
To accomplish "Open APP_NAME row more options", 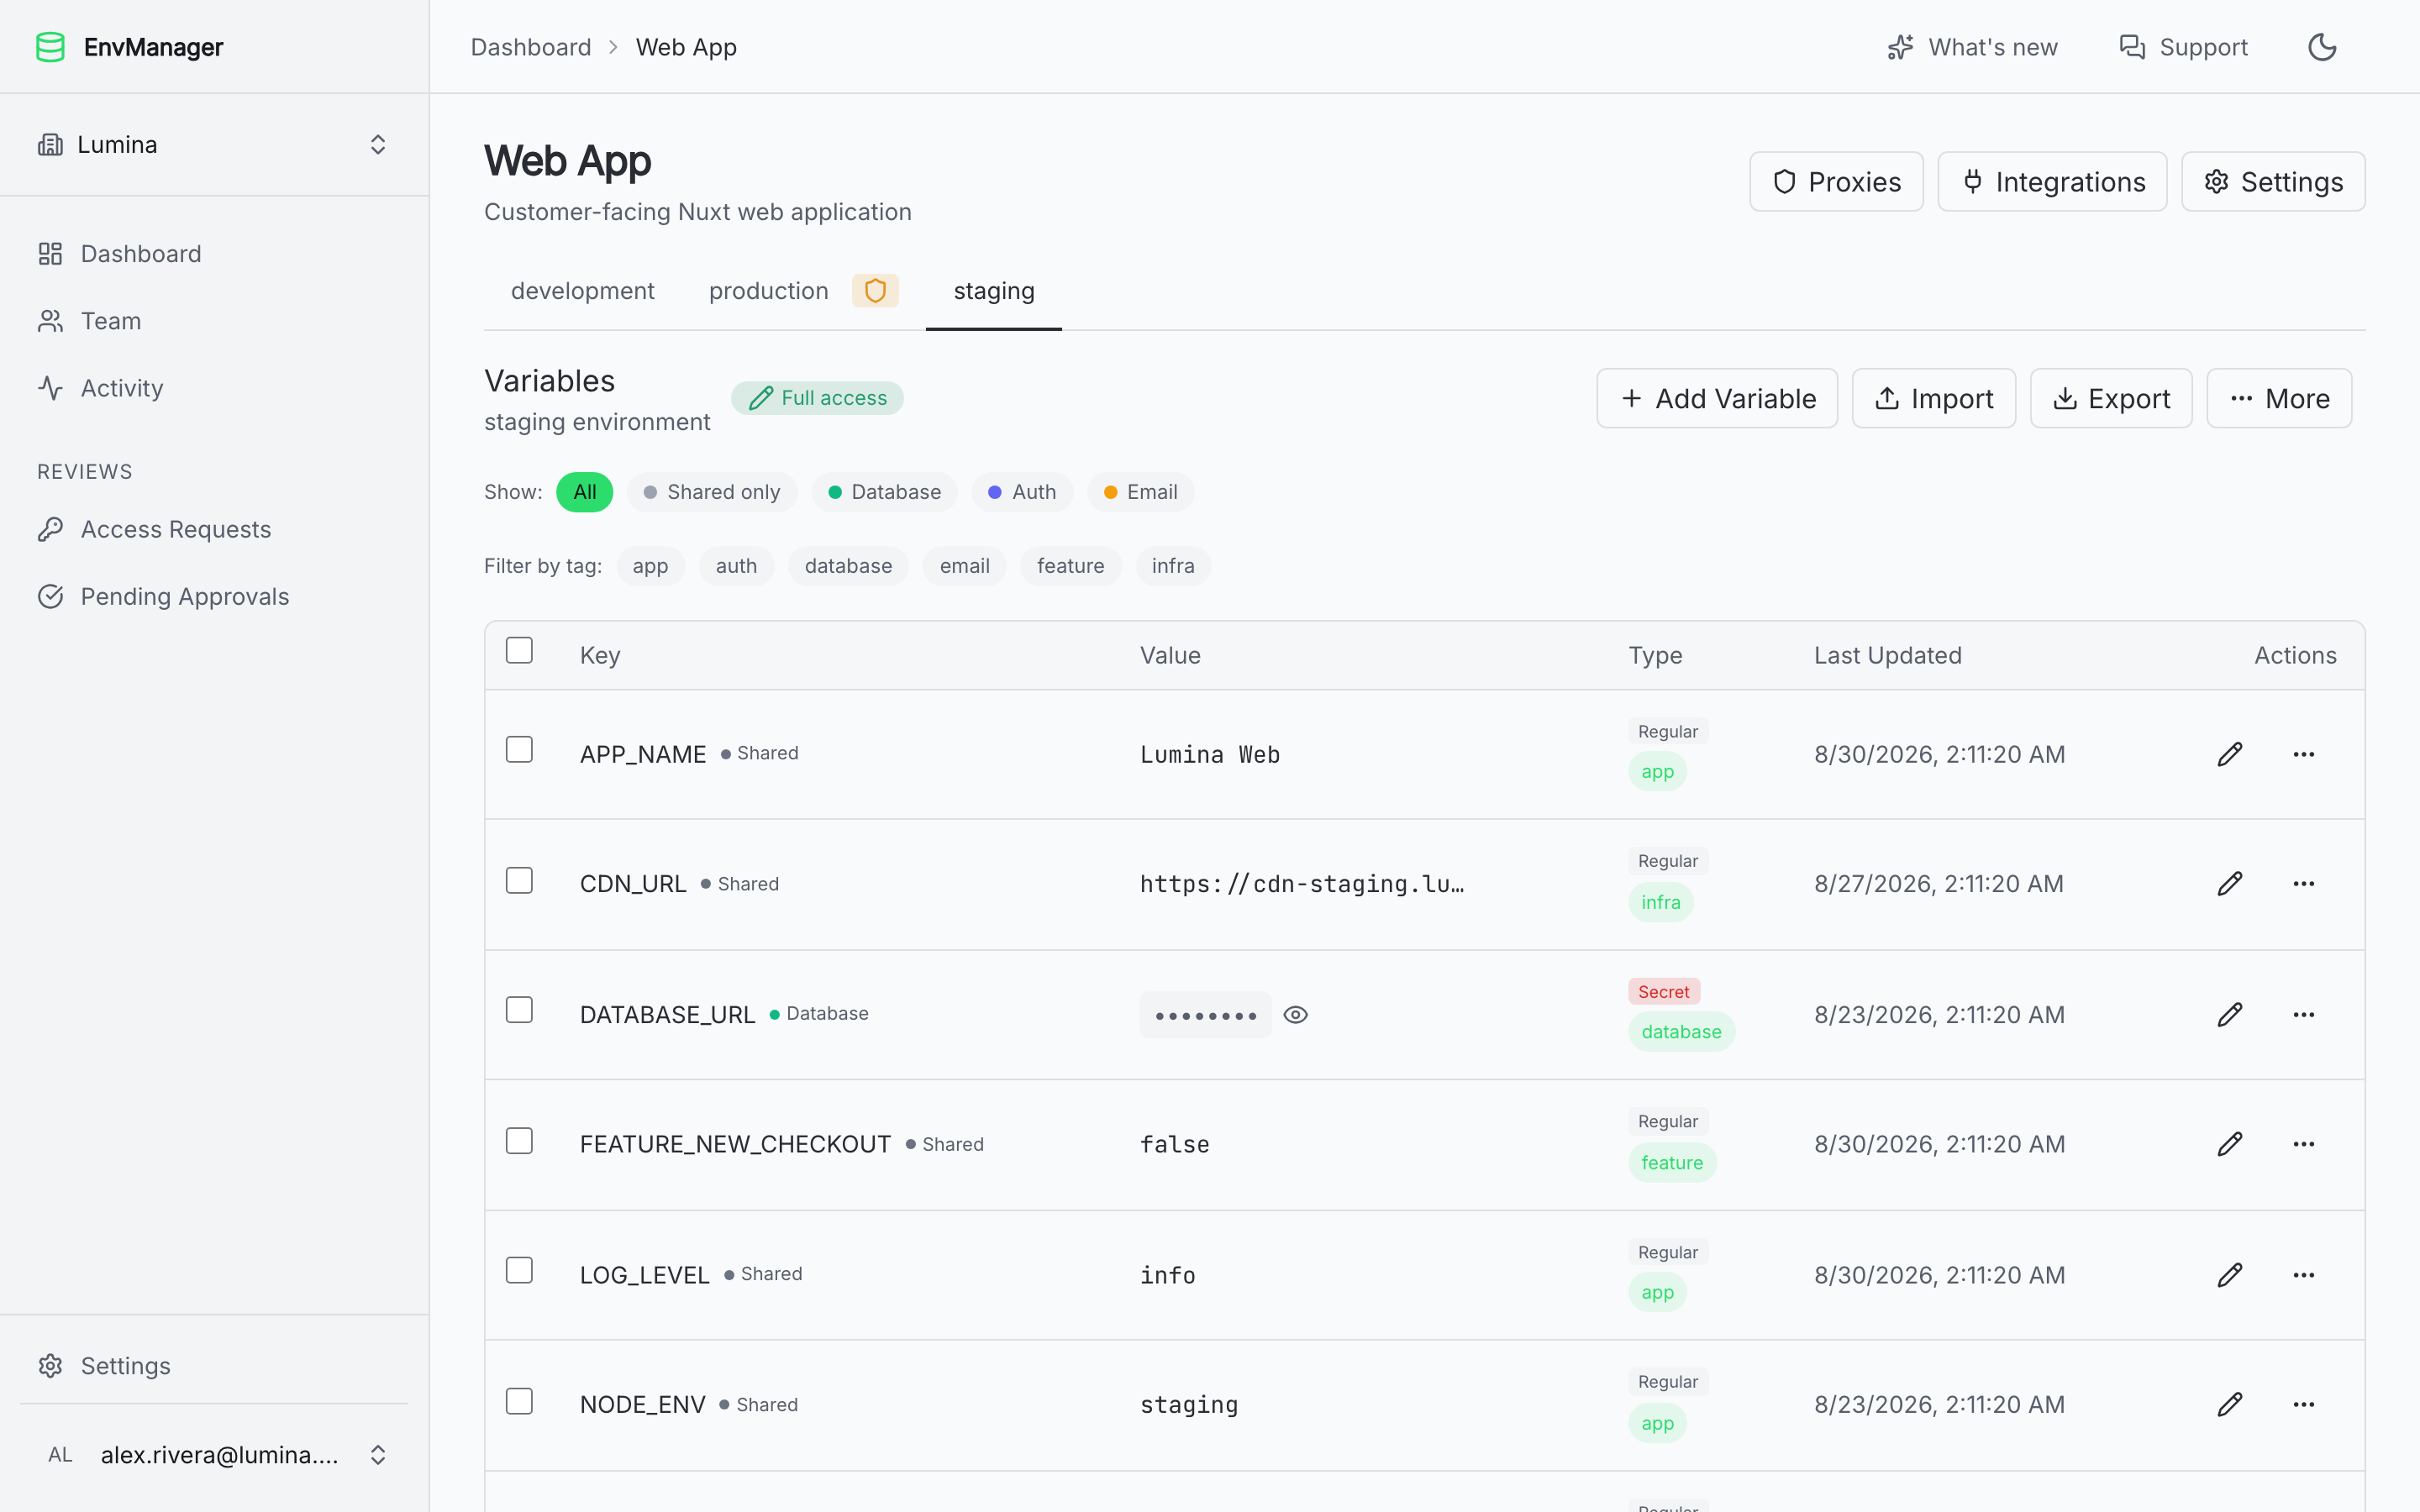I will pyautogui.click(x=2304, y=754).
